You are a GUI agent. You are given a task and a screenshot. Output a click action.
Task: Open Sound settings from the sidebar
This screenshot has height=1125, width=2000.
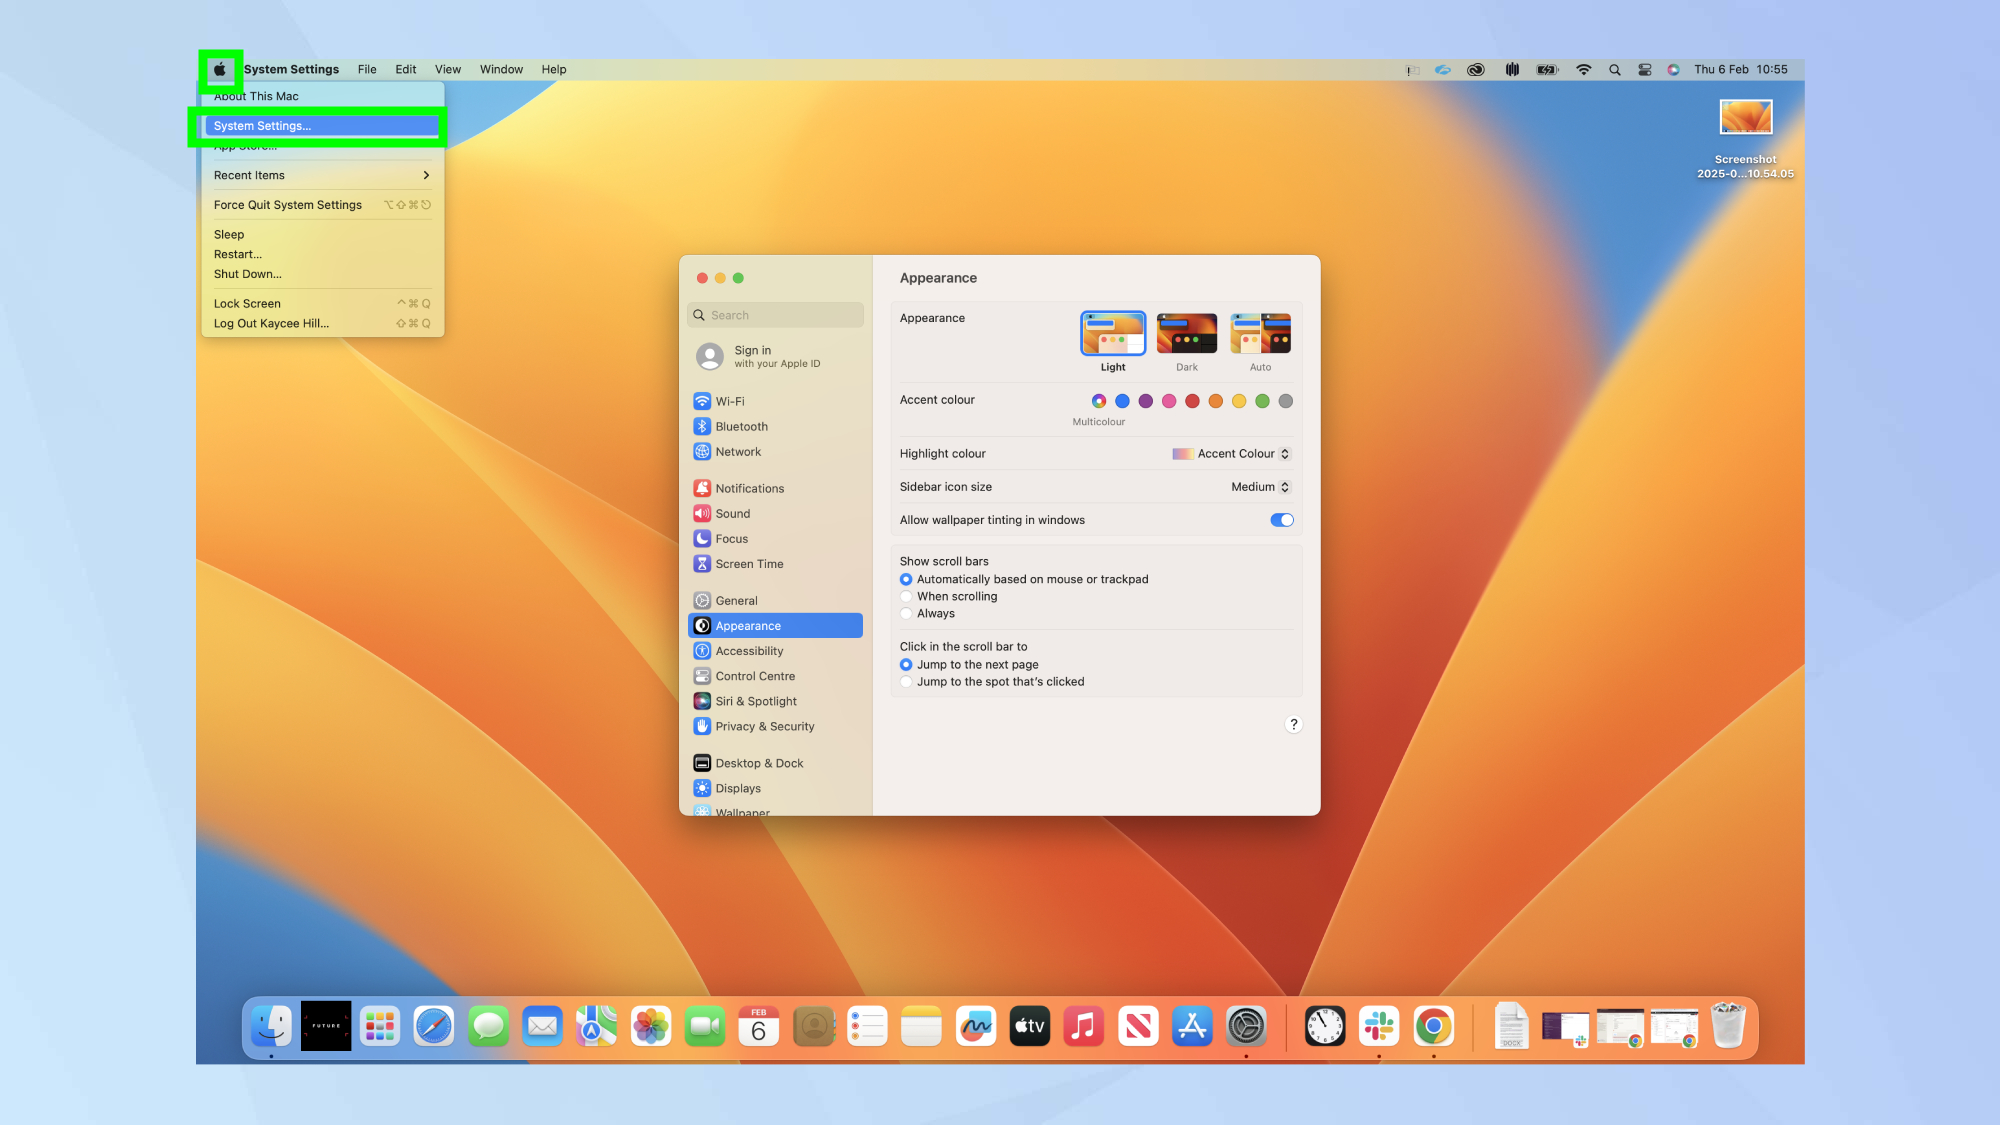[x=733, y=513]
